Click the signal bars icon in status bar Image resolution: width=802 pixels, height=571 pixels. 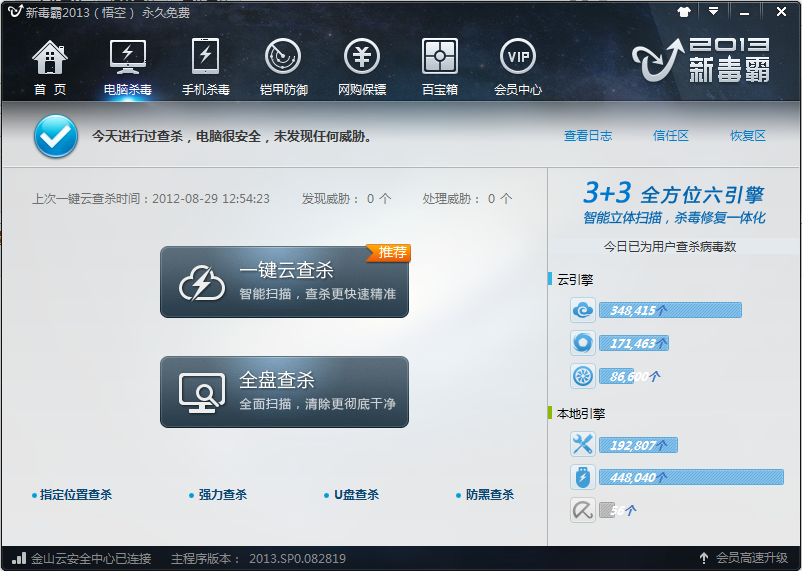[19, 558]
